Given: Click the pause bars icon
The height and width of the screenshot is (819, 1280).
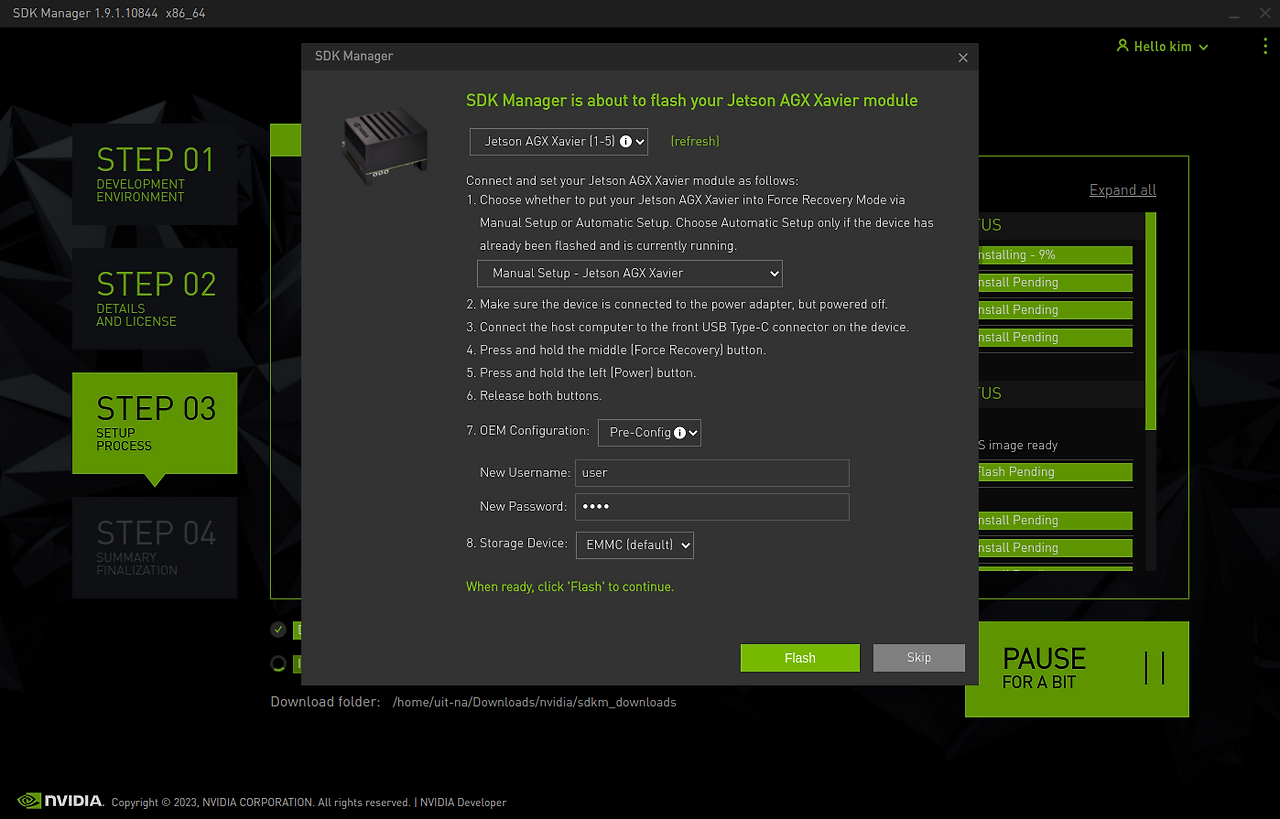Looking at the screenshot, I should click(x=1155, y=668).
